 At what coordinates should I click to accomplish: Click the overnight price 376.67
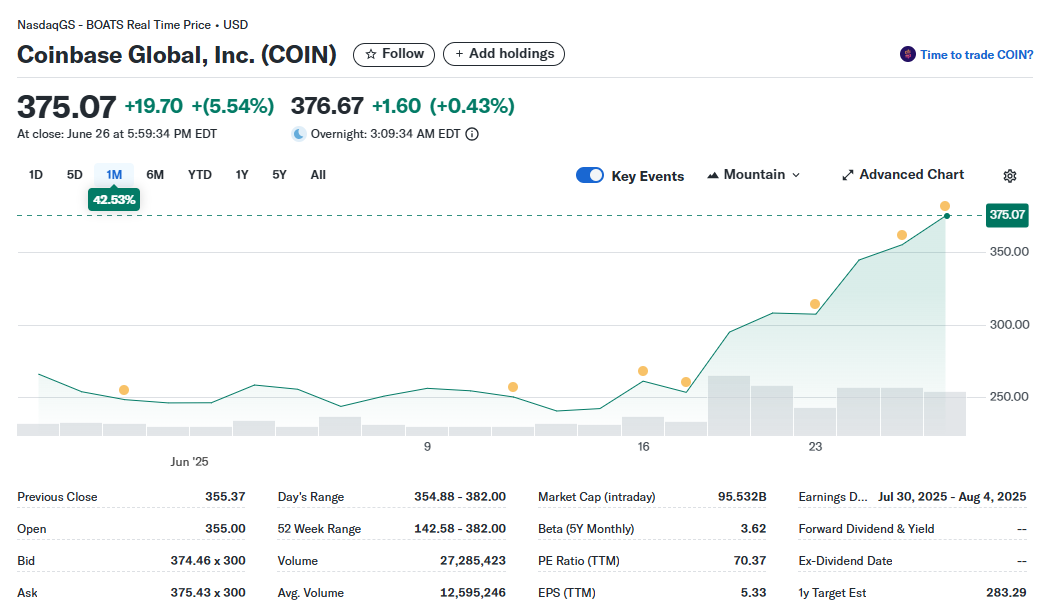[327, 106]
